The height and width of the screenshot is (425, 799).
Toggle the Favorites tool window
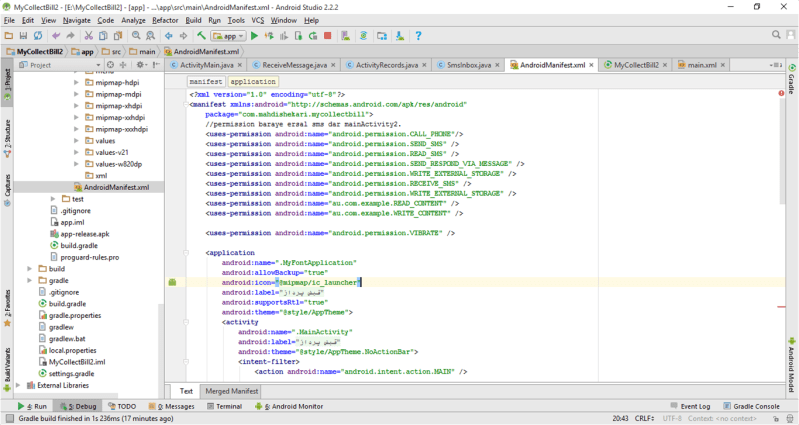coord(8,307)
